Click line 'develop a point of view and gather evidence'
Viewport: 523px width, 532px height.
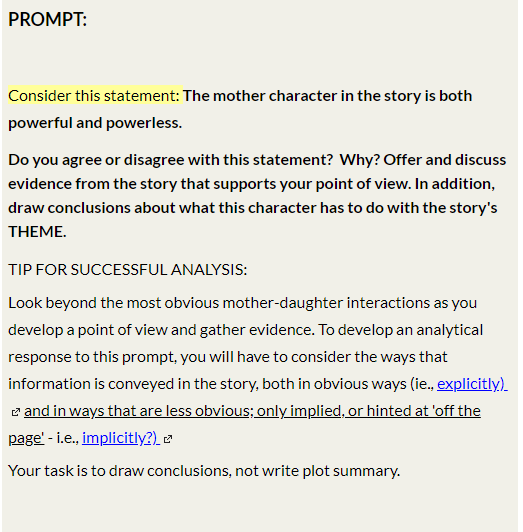click(x=246, y=330)
